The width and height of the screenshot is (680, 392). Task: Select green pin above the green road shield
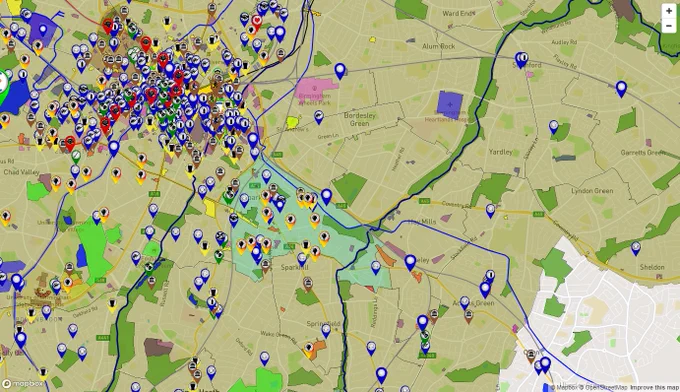425,337
